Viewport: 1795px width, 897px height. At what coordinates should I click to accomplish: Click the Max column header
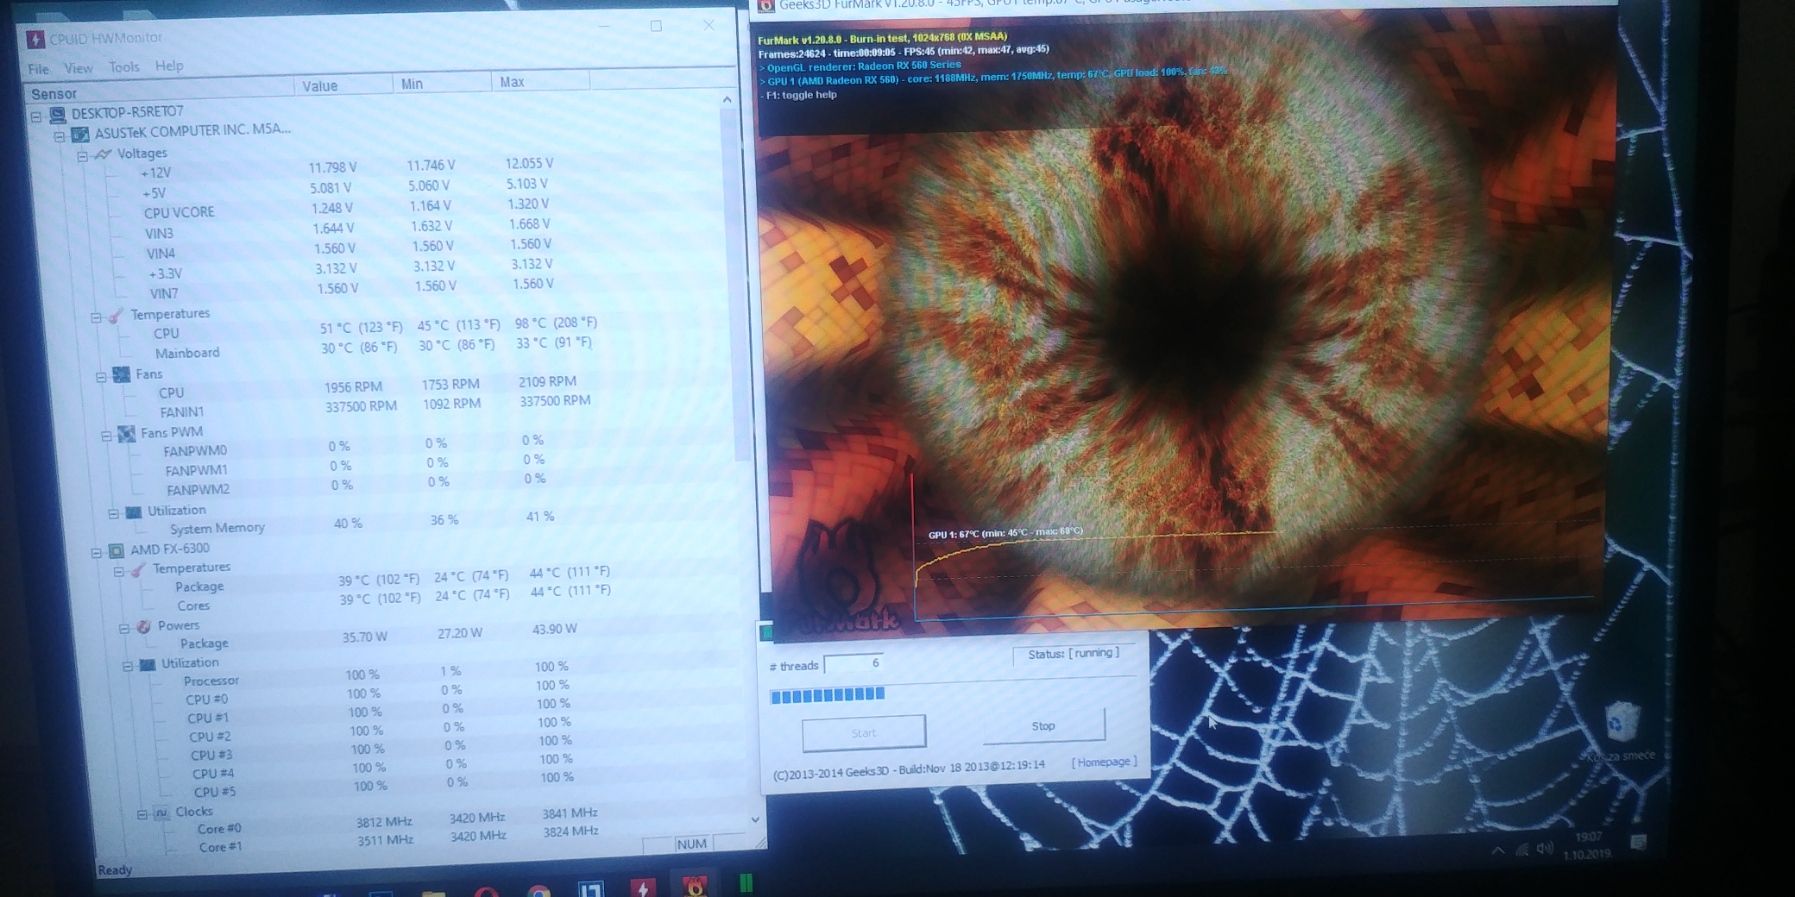(x=511, y=82)
